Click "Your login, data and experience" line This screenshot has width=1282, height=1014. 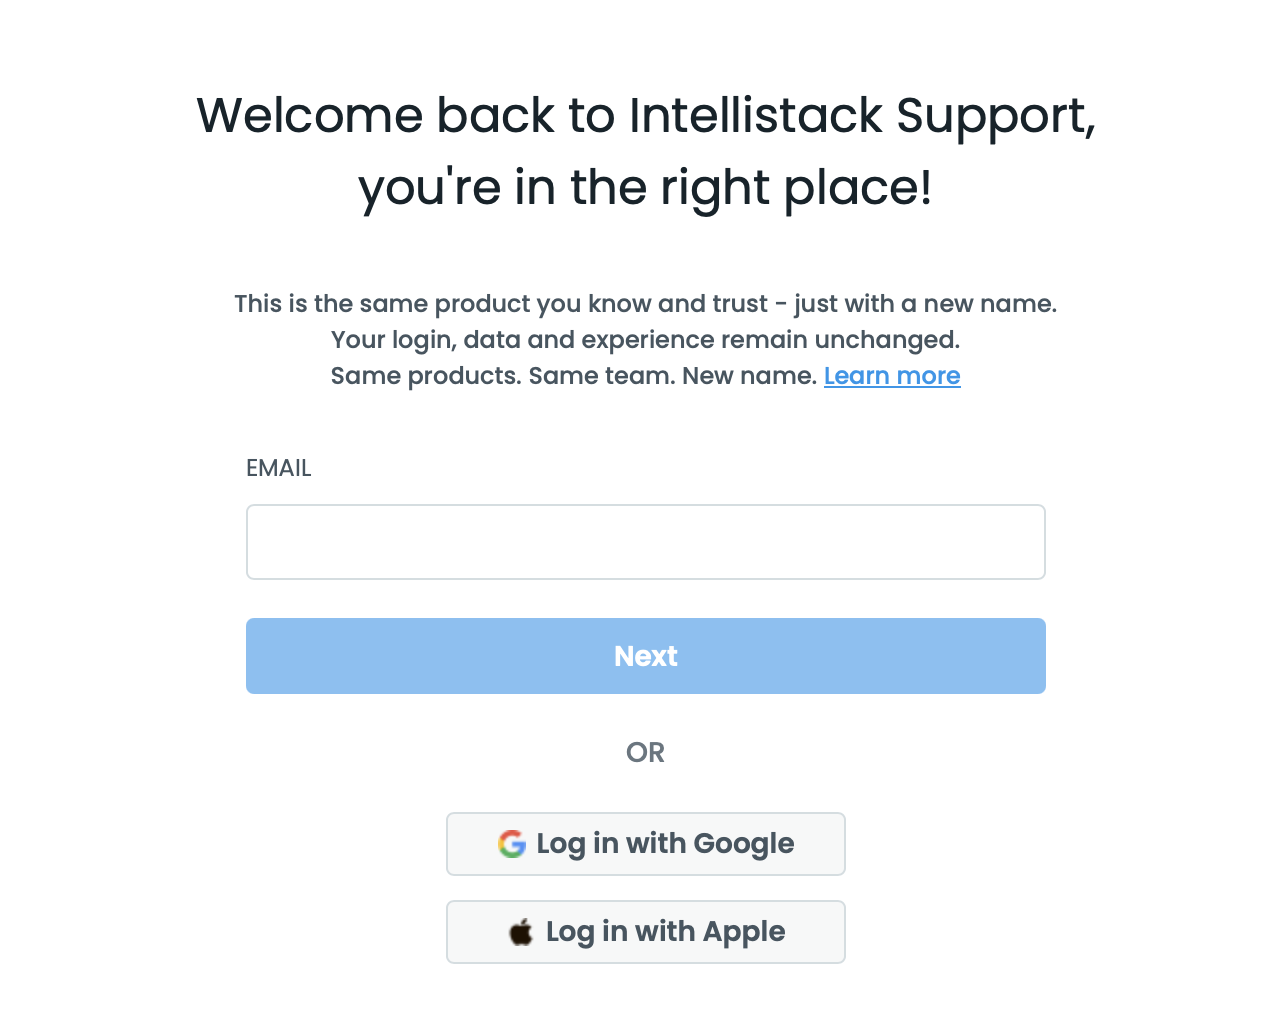645,340
